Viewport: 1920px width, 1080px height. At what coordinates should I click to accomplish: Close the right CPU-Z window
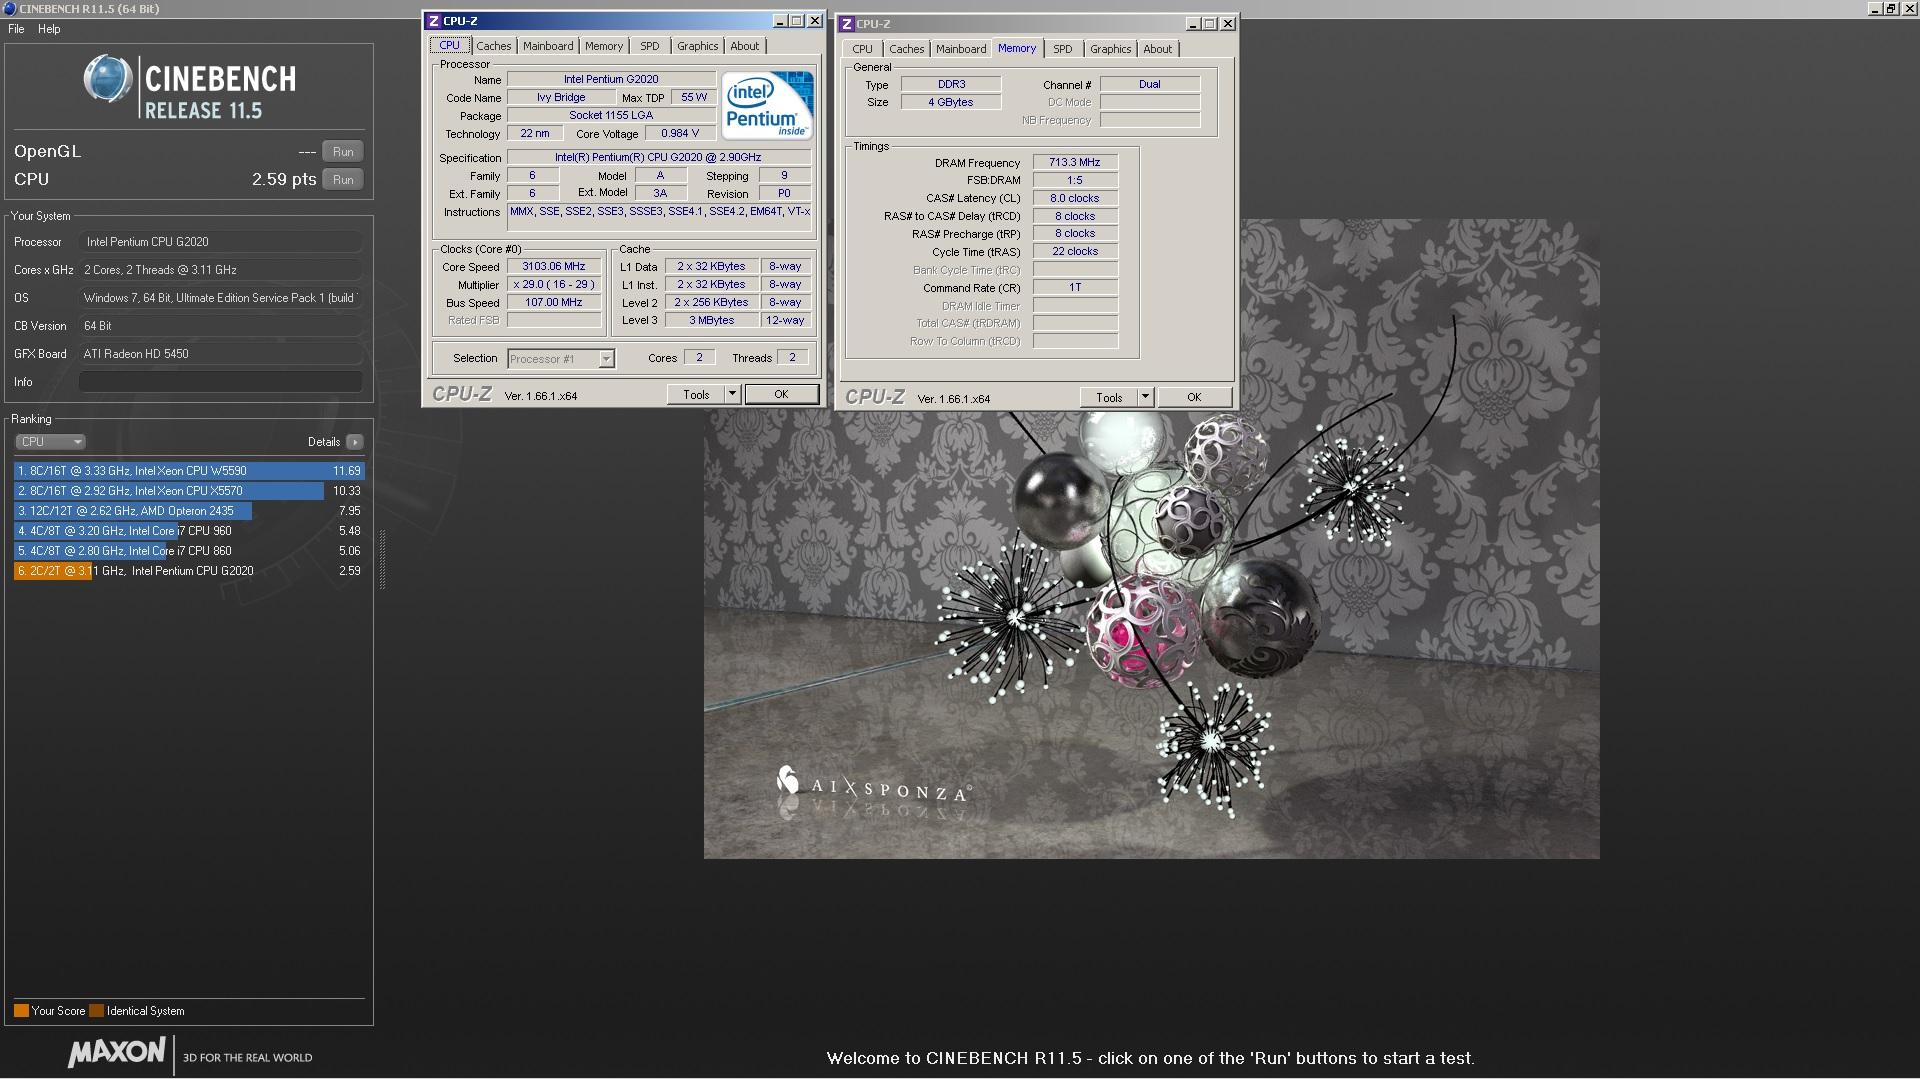(1228, 24)
